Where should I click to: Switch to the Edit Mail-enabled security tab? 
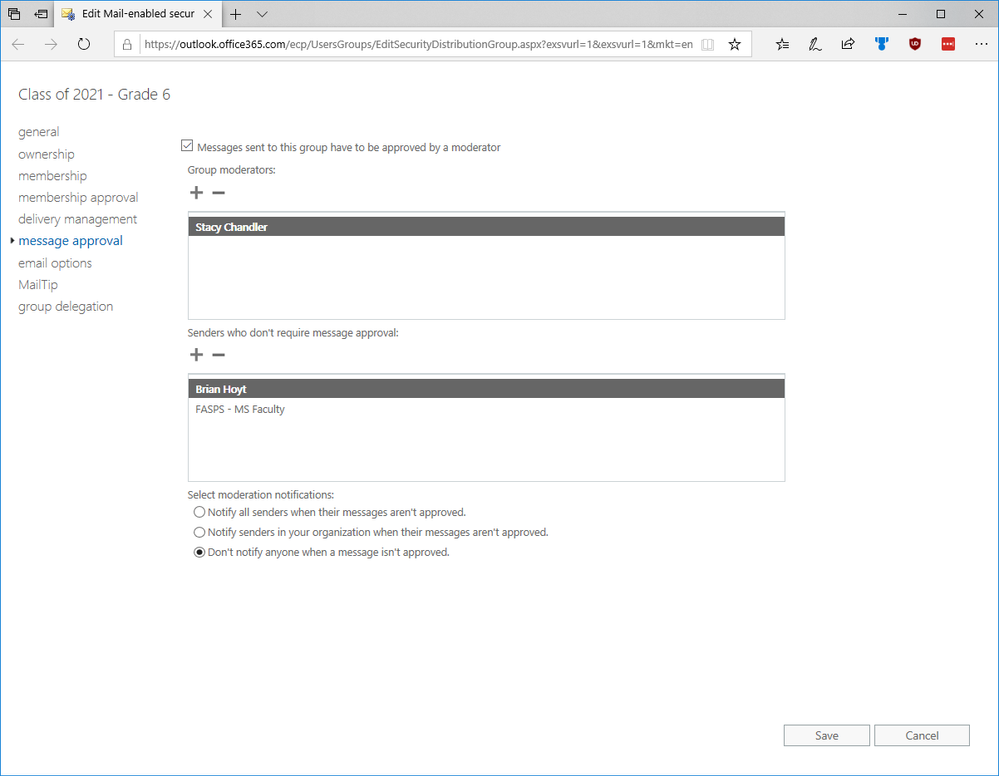pos(138,14)
